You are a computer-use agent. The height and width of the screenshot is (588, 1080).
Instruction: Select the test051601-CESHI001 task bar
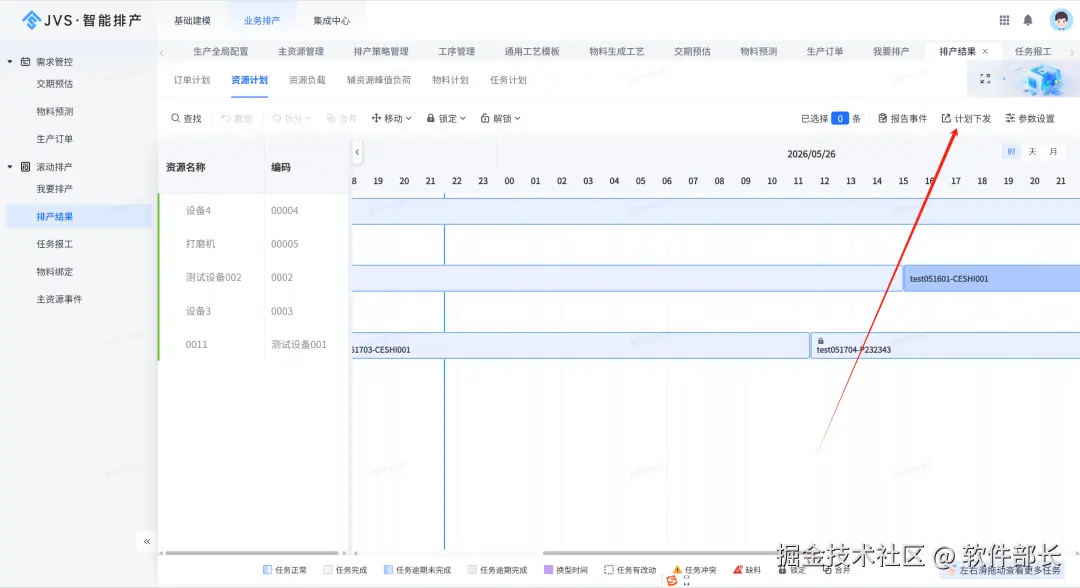pos(991,278)
